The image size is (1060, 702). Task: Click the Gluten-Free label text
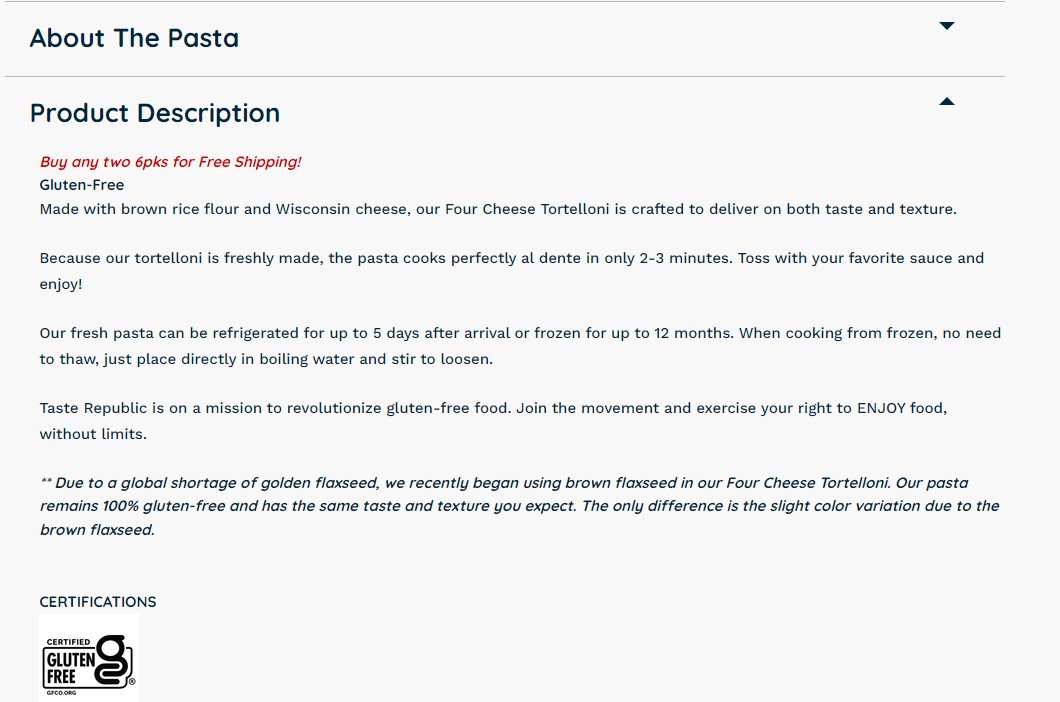point(82,185)
